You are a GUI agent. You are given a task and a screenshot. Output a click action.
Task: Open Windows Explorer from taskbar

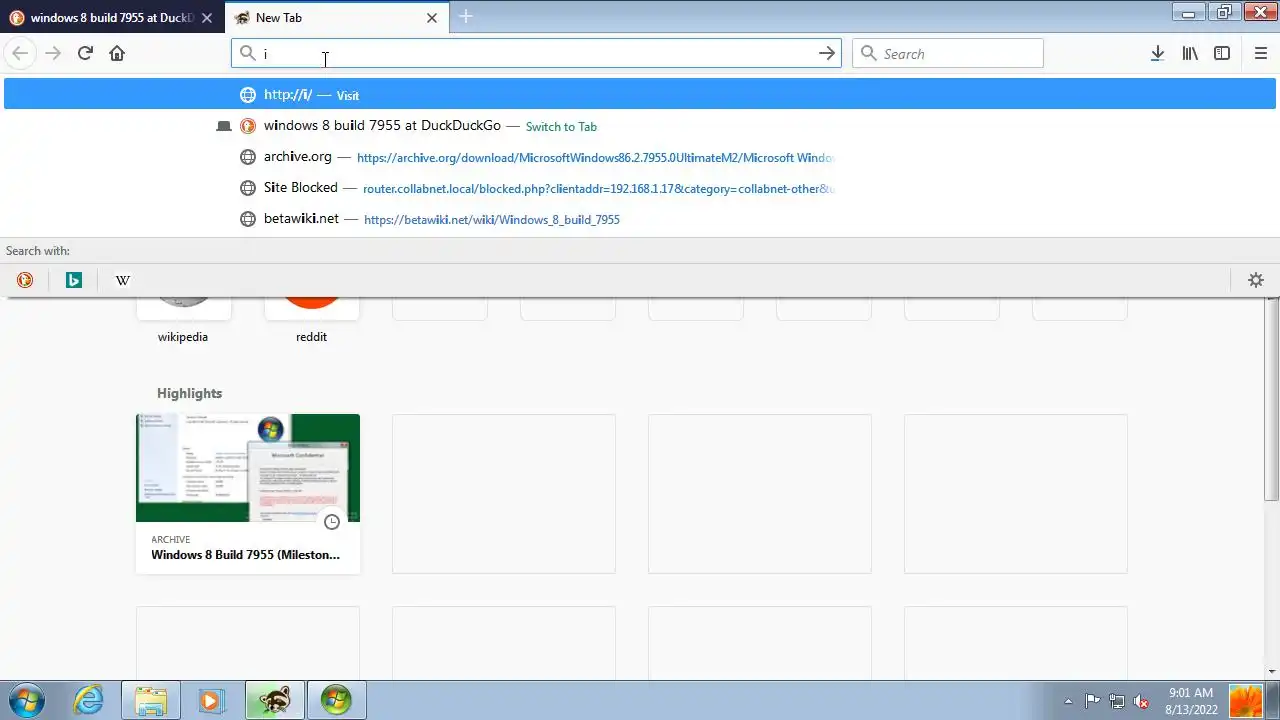tap(151, 700)
